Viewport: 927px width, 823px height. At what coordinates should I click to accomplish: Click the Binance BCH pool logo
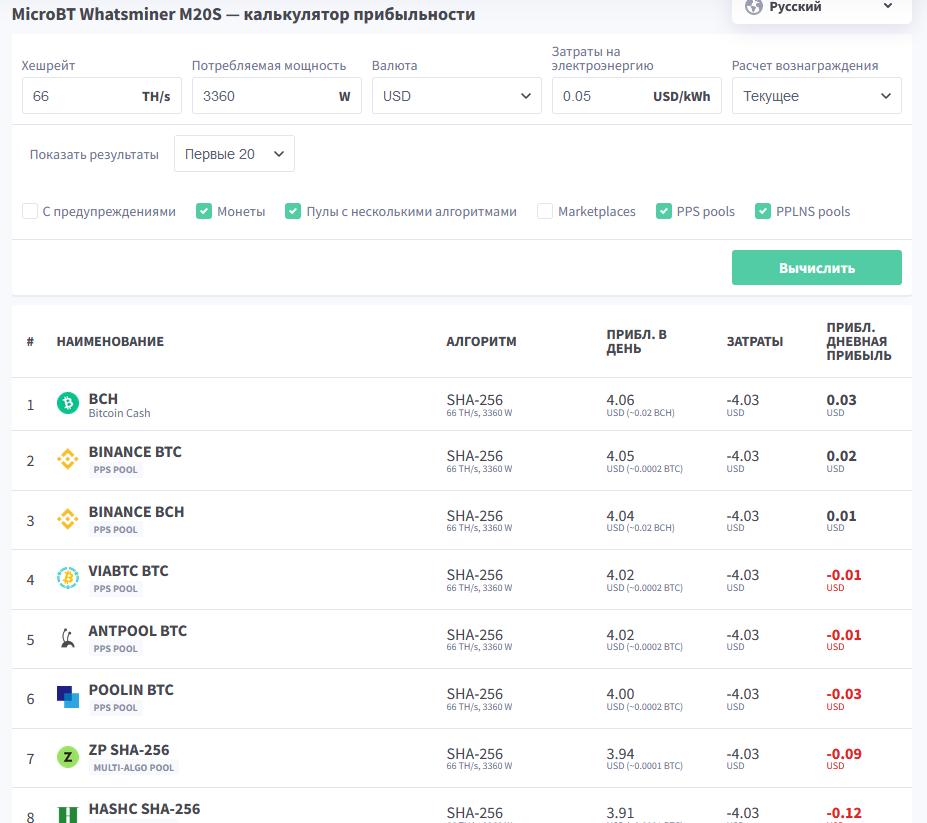click(67, 519)
